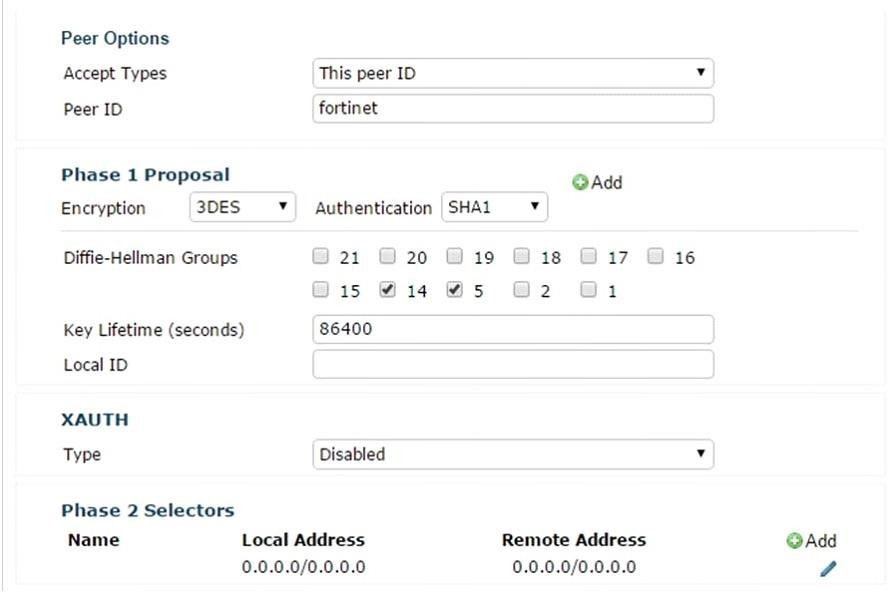Click the Add label in Phase 1 Proposal
The image size is (888, 592).
click(x=607, y=182)
